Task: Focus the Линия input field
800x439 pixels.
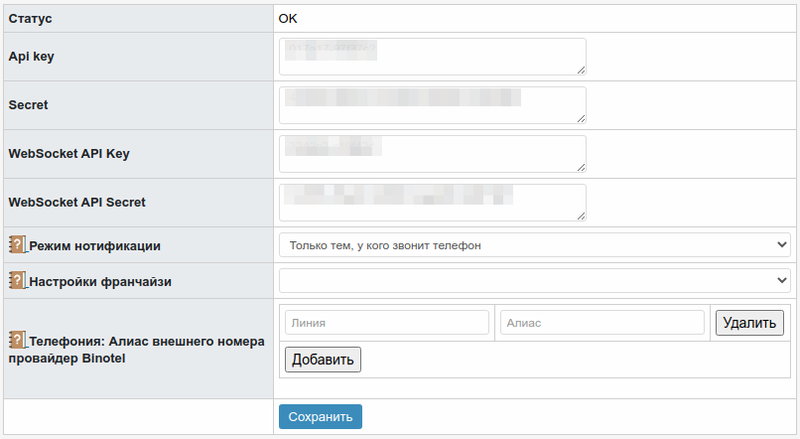Action: coord(387,323)
